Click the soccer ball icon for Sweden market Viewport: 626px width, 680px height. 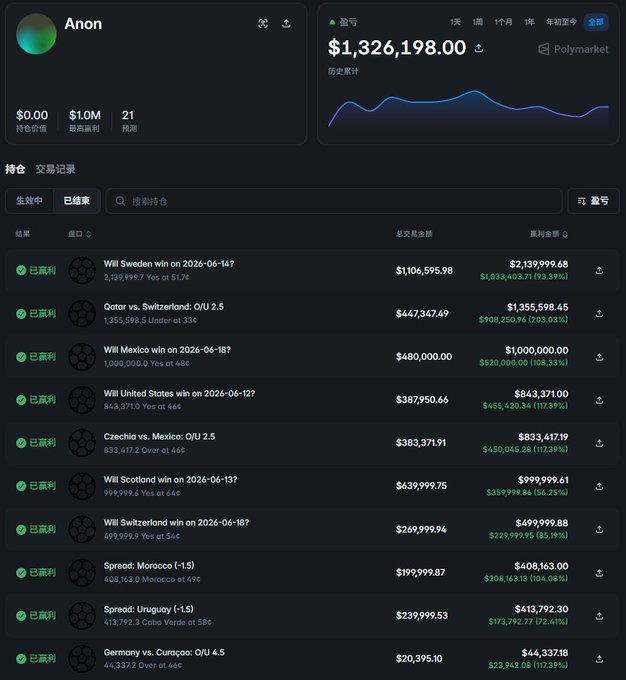[x=82, y=271]
